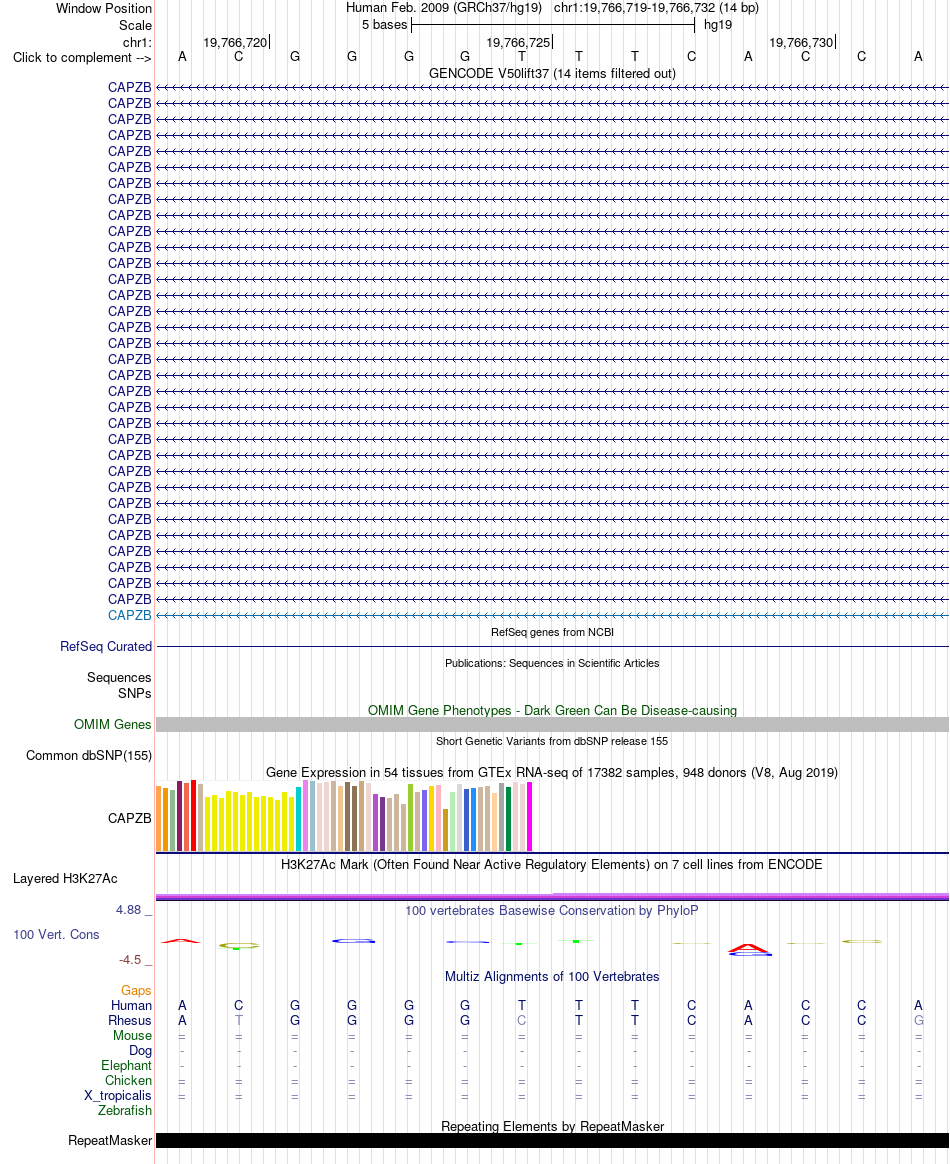The width and height of the screenshot is (950, 1164).
Task: Open the OMIM Gene Phenotypes track title
Action: point(552,710)
